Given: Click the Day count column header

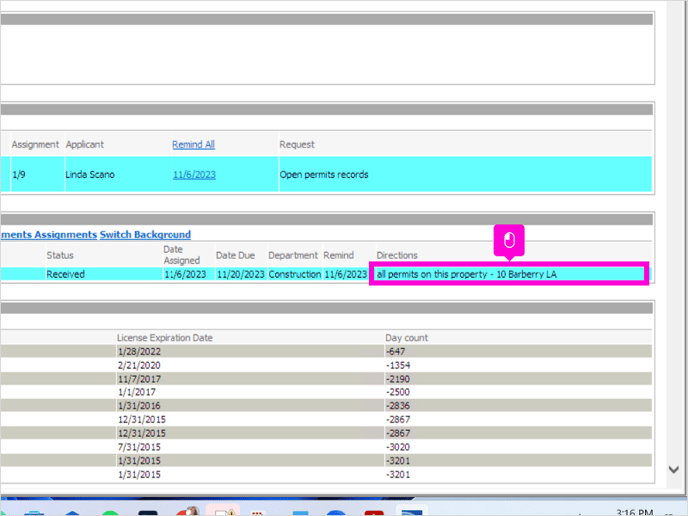Looking at the screenshot, I should pyautogui.click(x=406, y=338).
